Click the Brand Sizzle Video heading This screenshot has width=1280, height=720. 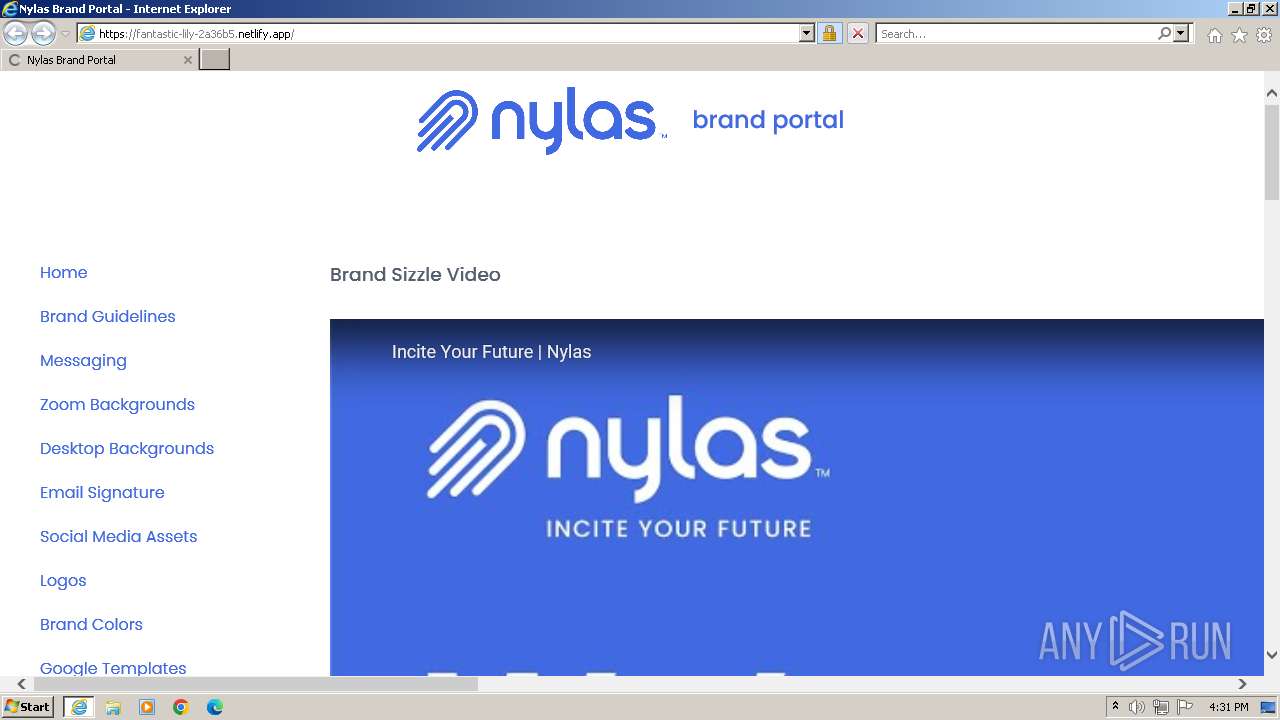[415, 275]
